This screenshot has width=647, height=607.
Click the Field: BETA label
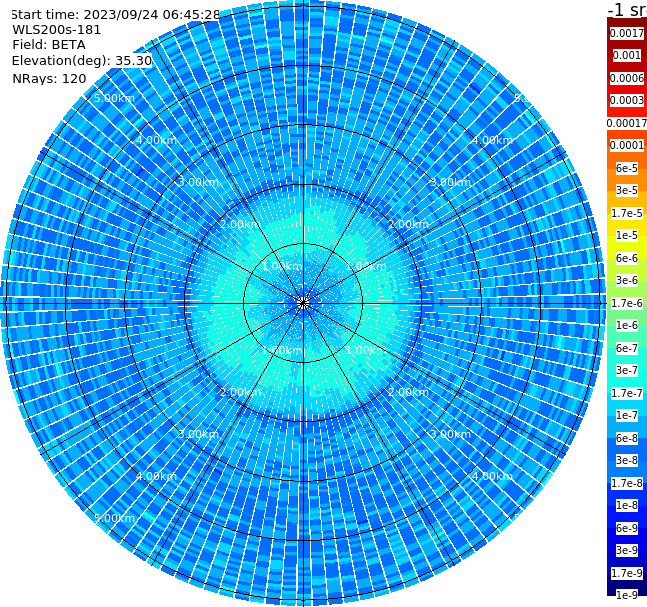pos(49,45)
